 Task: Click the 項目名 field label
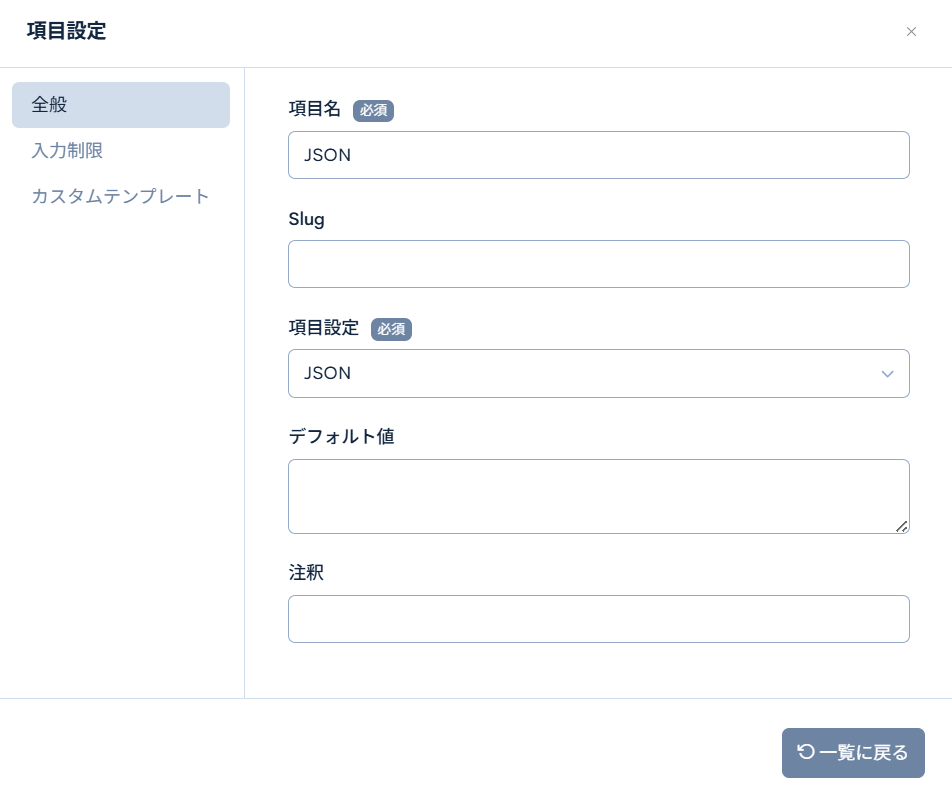(x=314, y=110)
